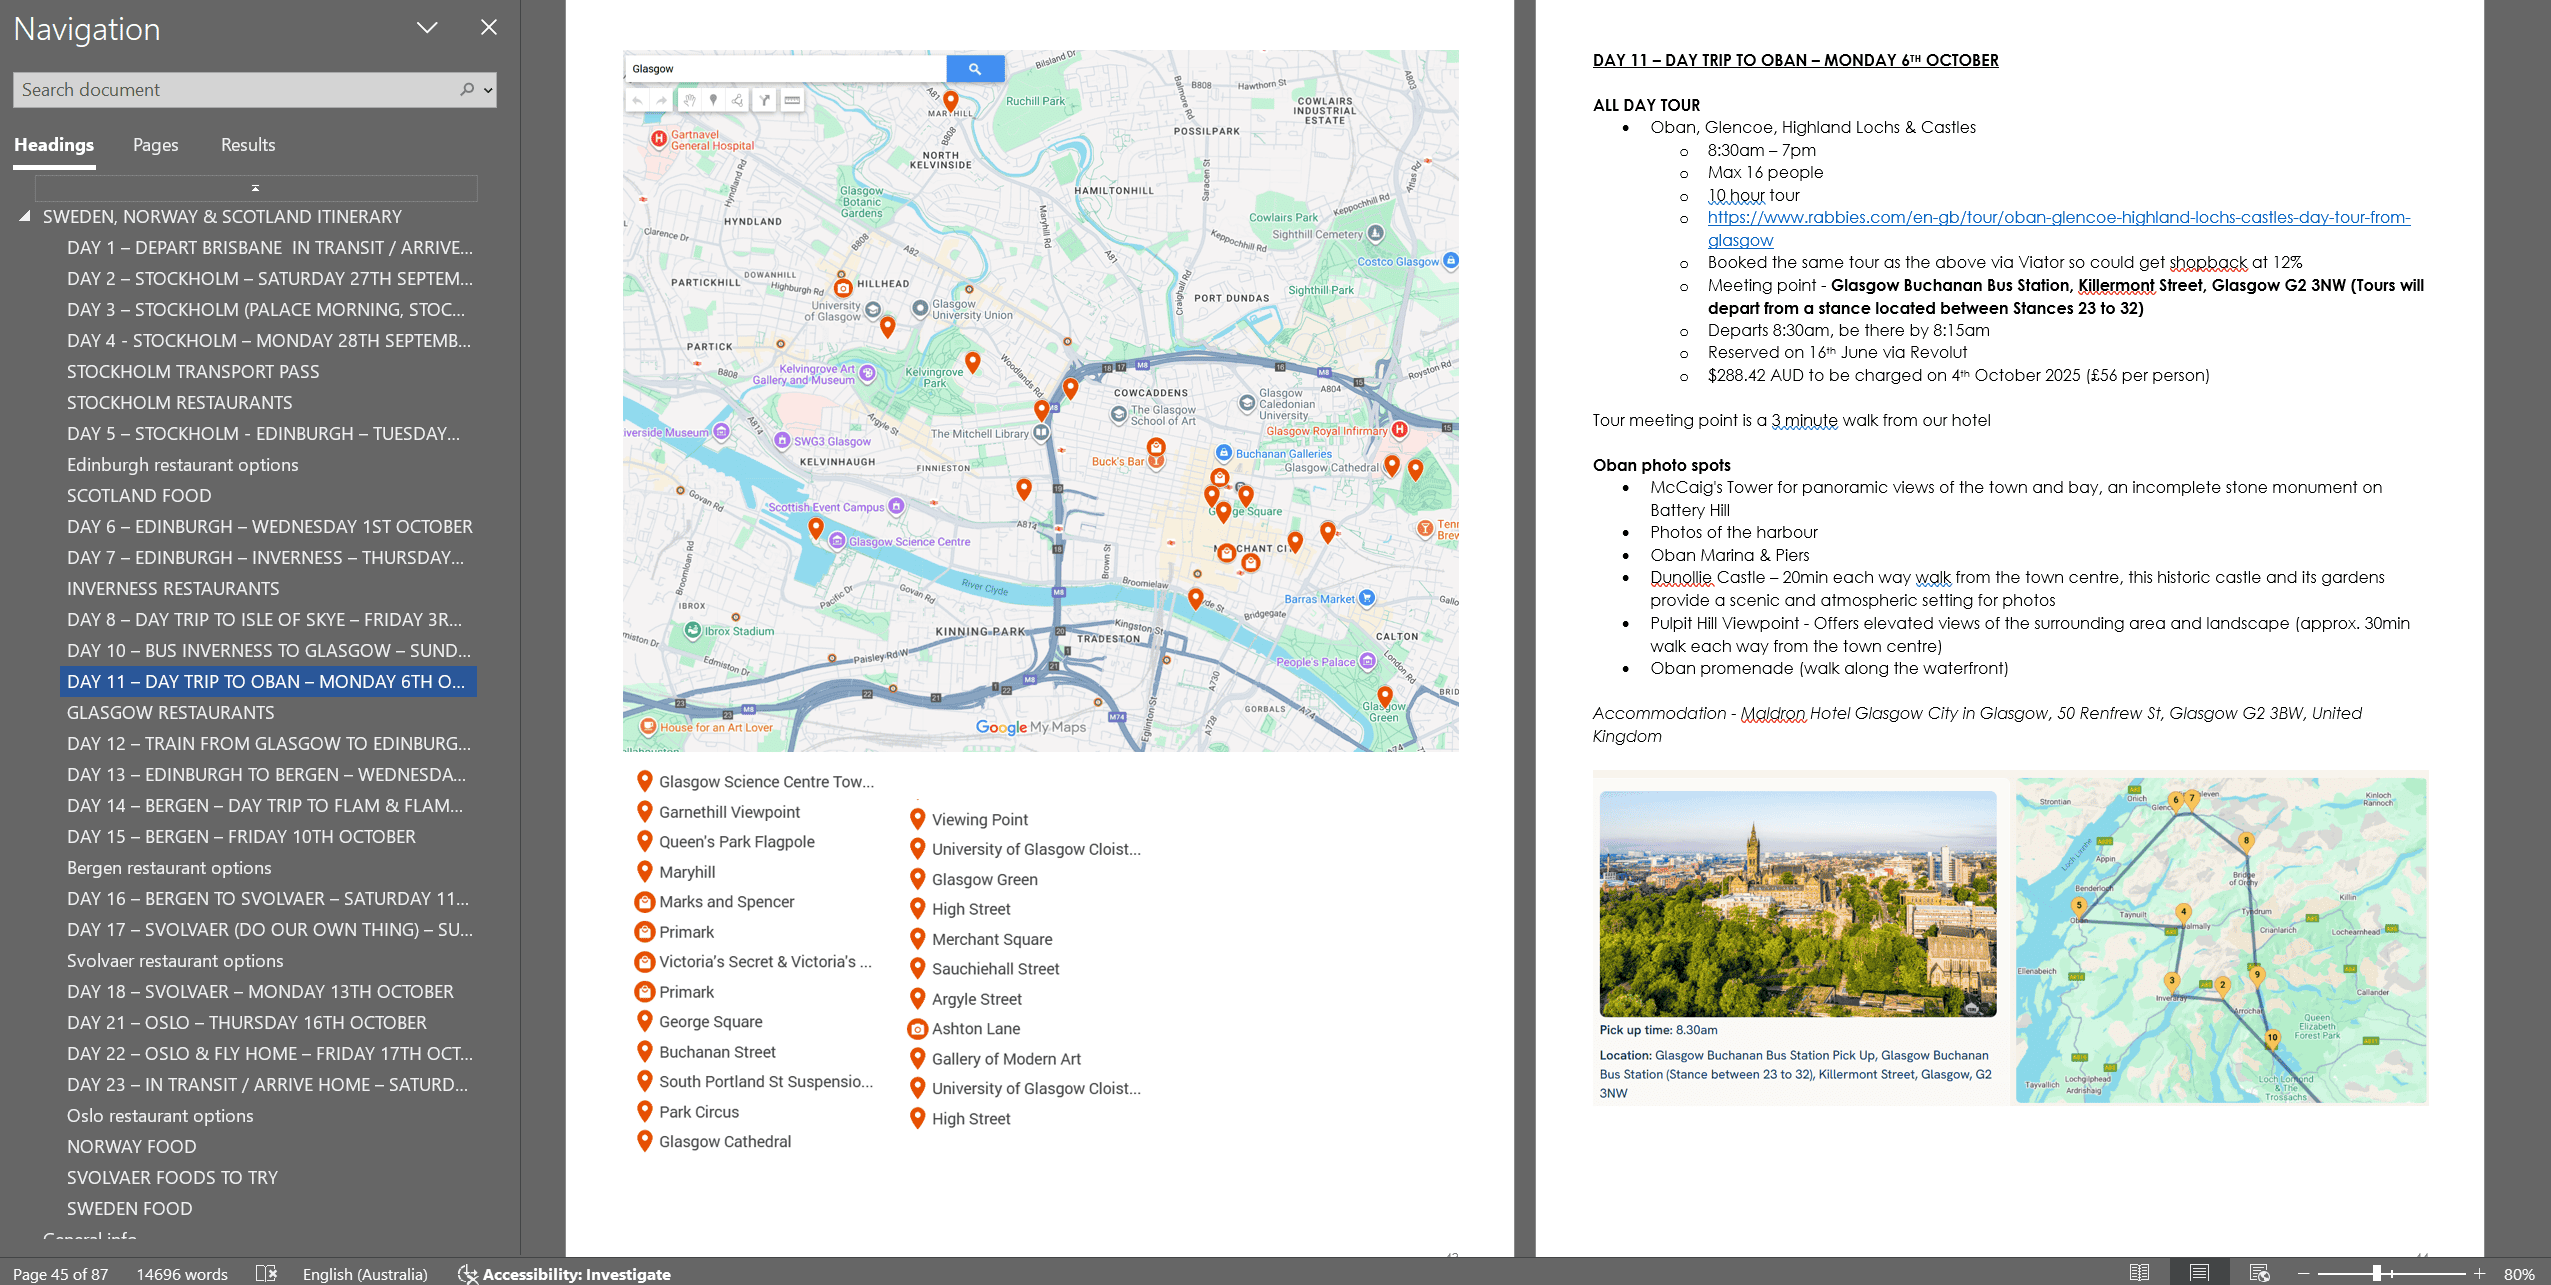
Task: Click the zoom in plus button
Action: pos(2479,1274)
